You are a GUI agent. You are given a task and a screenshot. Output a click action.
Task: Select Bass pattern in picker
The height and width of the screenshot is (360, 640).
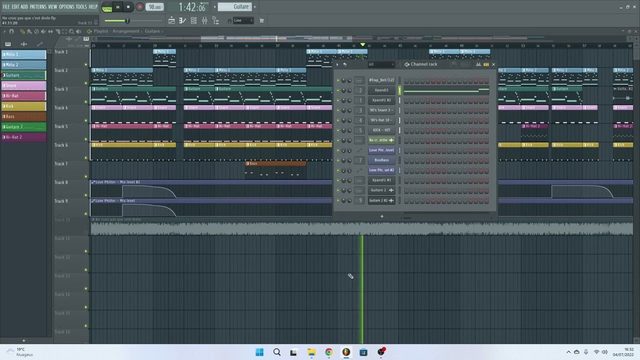(24, 116)
